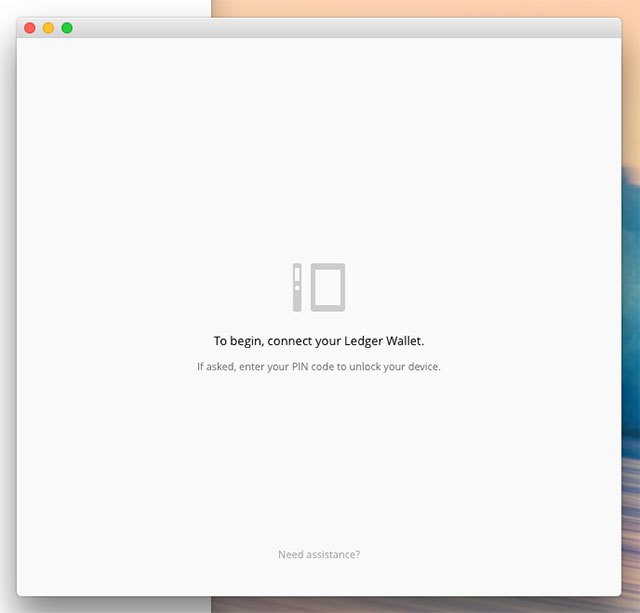The width and height of the screenshot is (640, 613).
Task: Minimize the window with the yellow button
Action: click(49, 28)
